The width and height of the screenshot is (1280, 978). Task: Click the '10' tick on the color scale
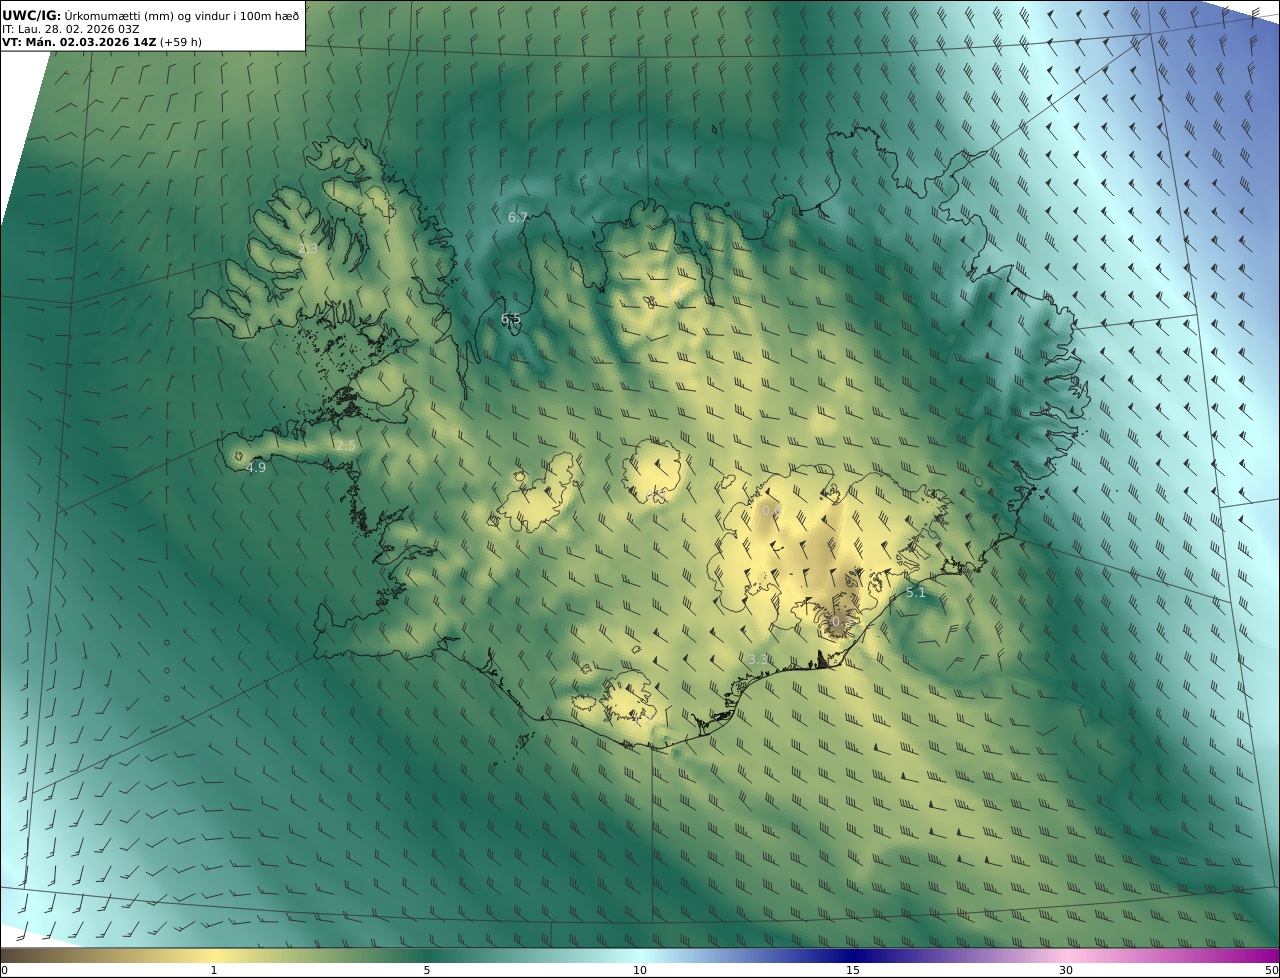point(640,970)
